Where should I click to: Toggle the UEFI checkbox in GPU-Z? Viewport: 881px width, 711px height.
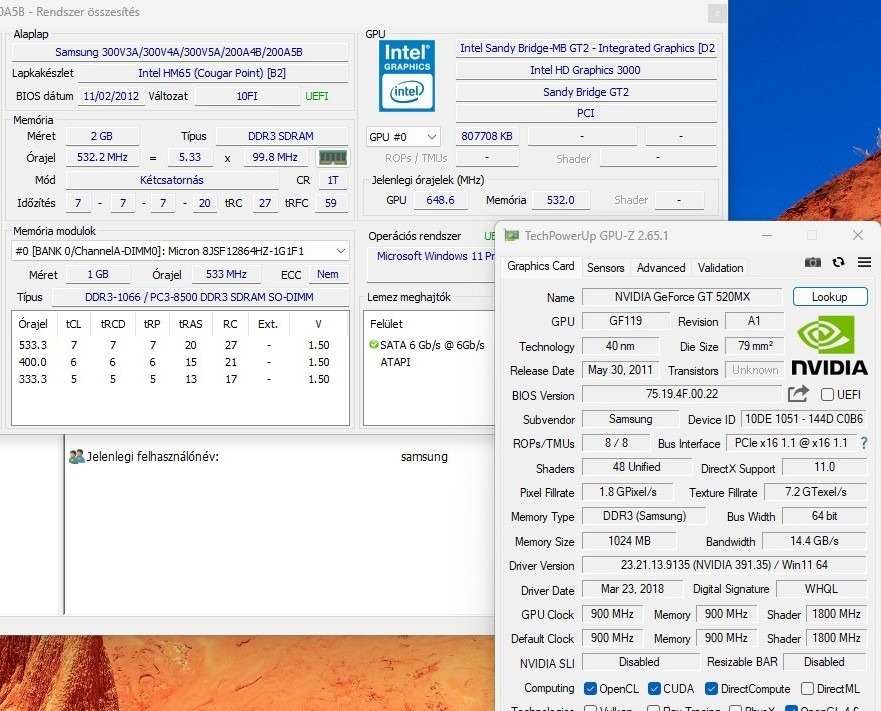(827, 395)
